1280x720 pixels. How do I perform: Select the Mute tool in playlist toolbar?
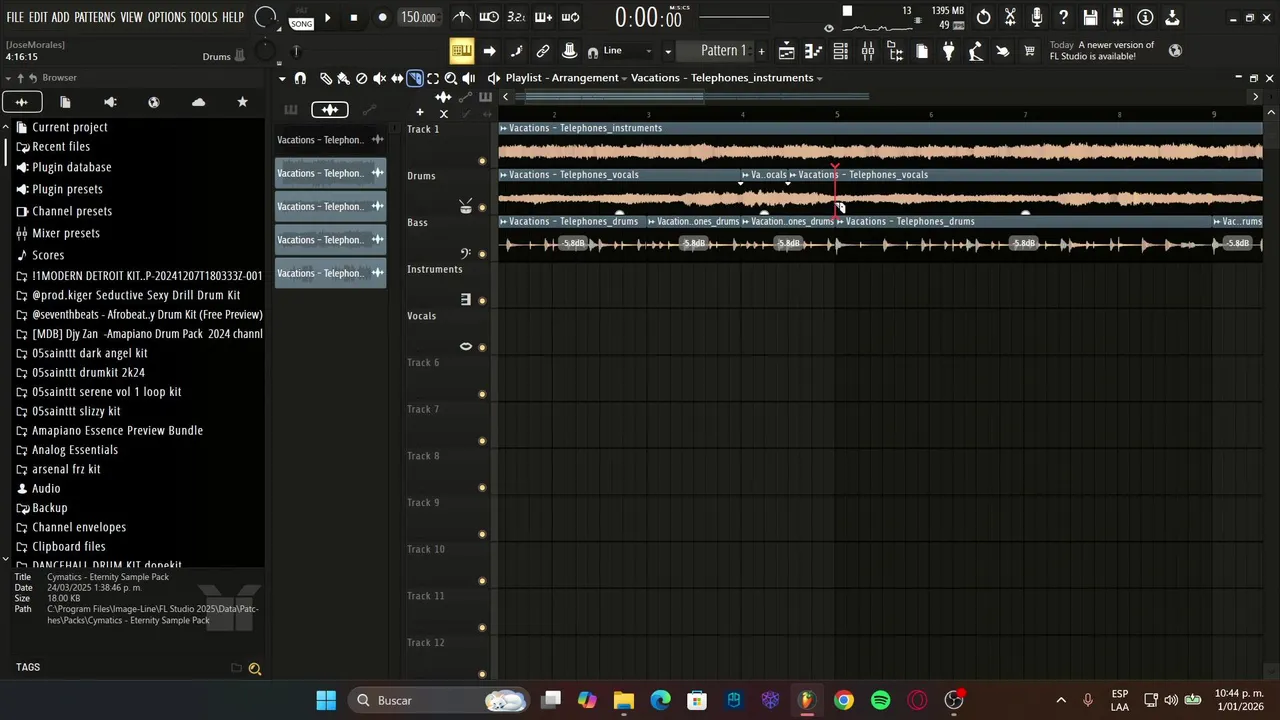380,78
